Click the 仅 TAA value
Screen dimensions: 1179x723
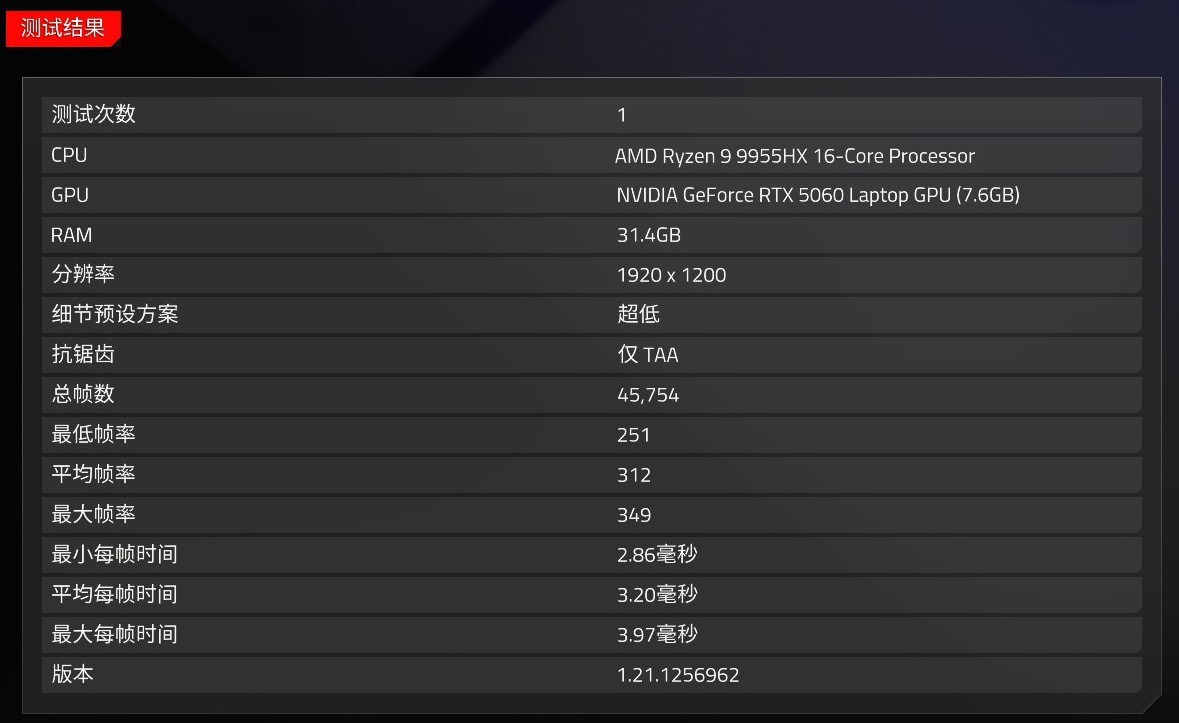pos(646,354)
